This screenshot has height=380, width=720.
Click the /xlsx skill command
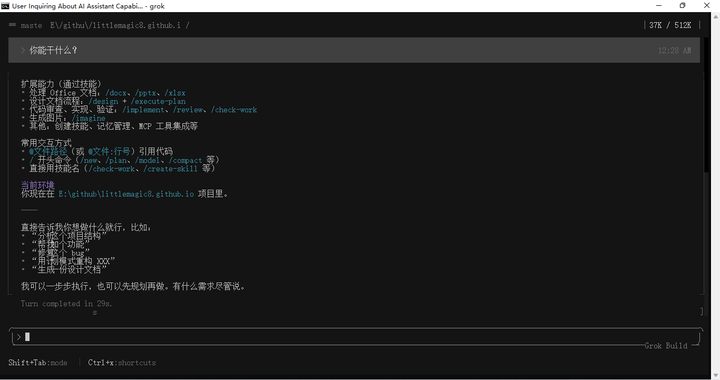[x=175, y=93]
